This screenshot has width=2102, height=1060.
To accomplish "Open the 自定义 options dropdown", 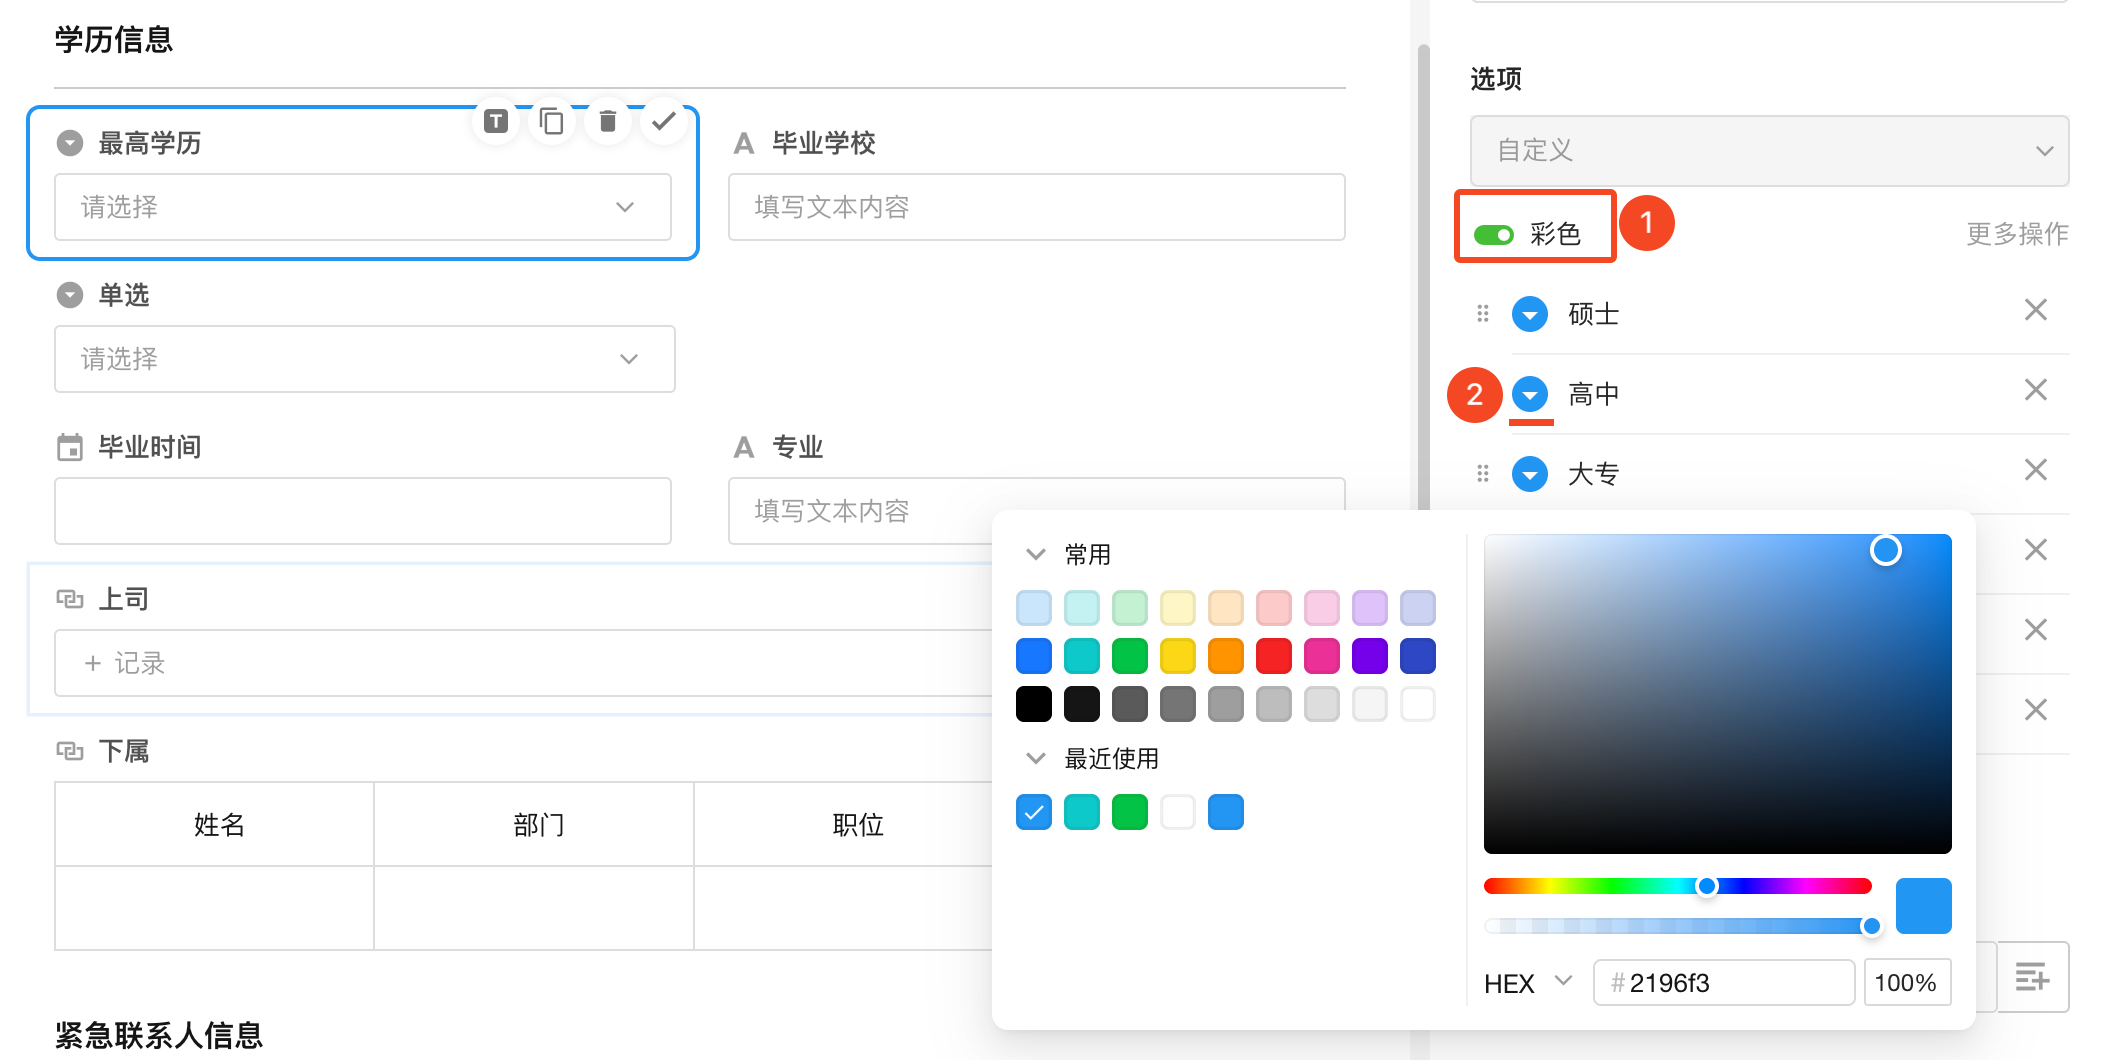I will pyautogui.click(x=1768, y=151).
